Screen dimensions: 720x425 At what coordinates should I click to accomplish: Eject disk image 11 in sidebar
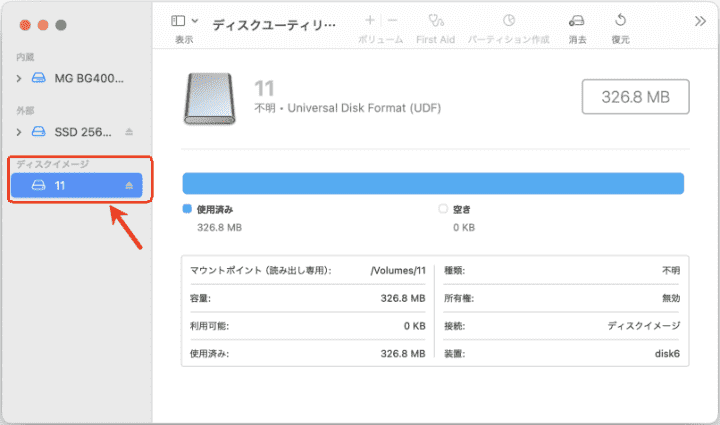coord(128,186)
